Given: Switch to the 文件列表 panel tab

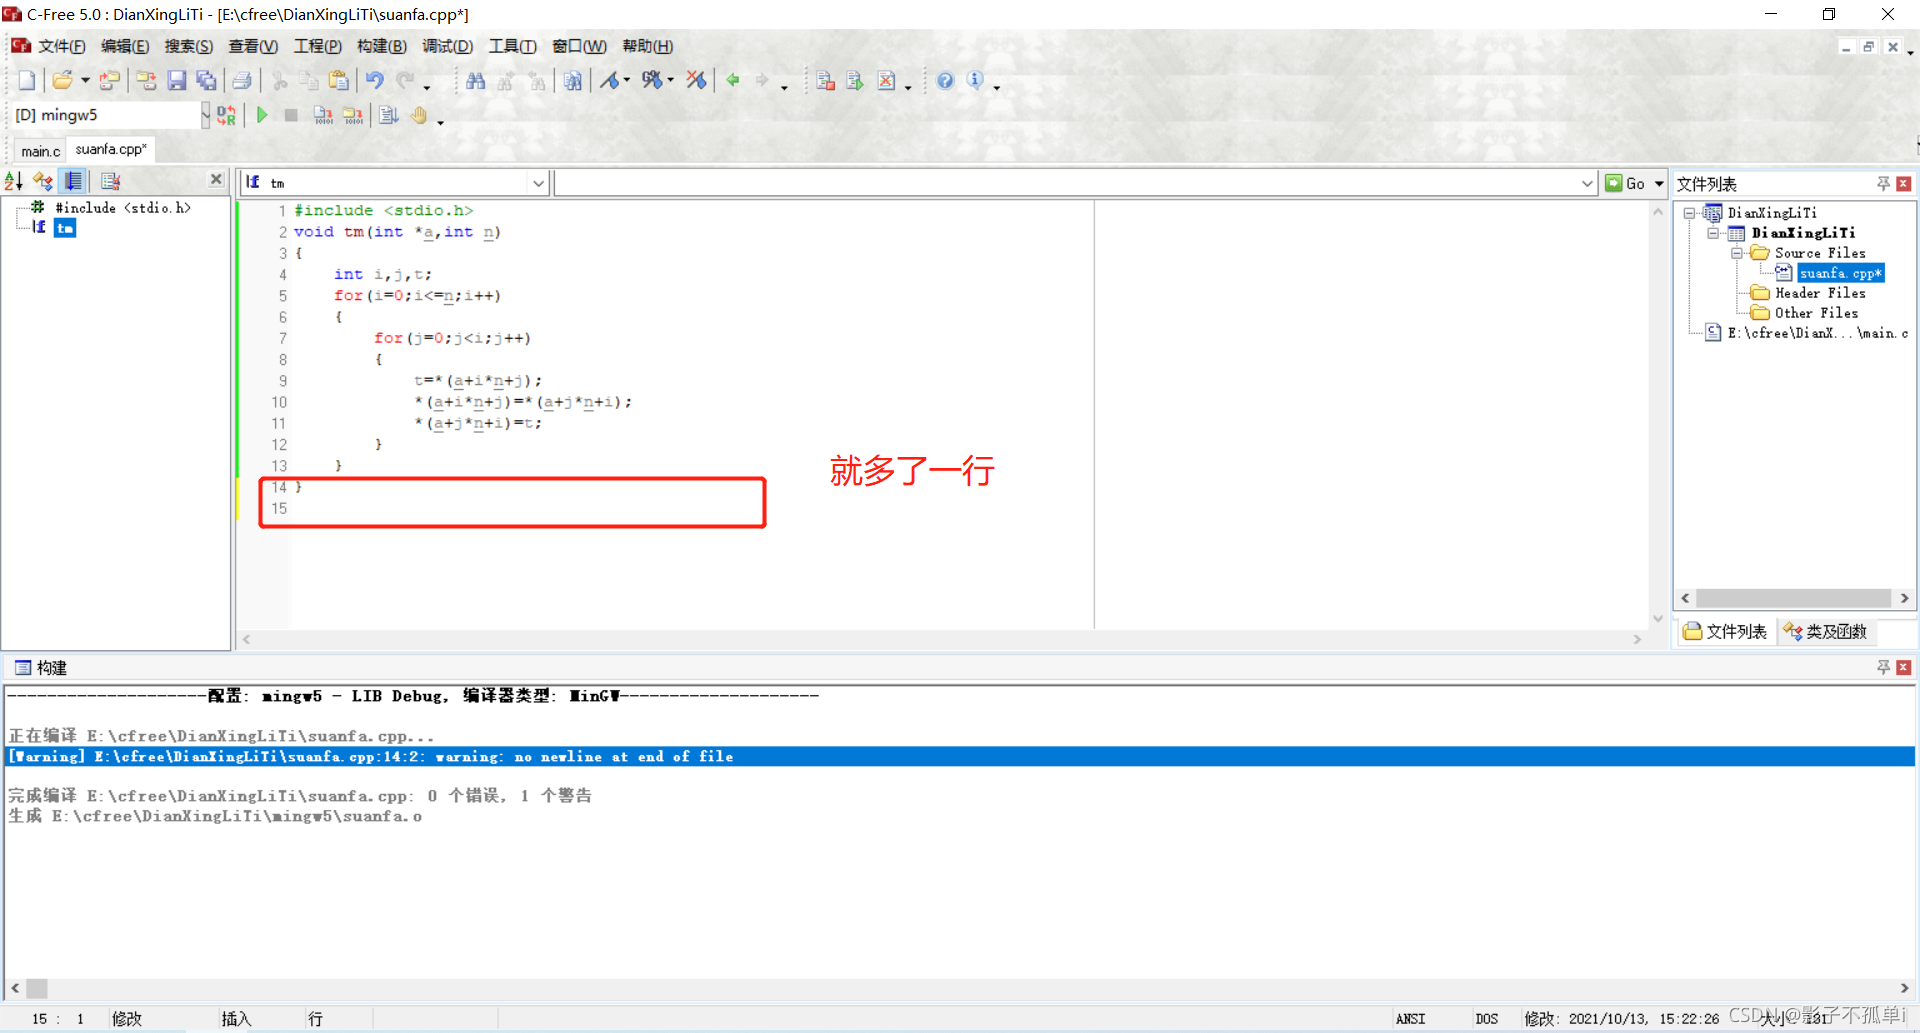Looking at the screenshot, I should [1726, 632].
